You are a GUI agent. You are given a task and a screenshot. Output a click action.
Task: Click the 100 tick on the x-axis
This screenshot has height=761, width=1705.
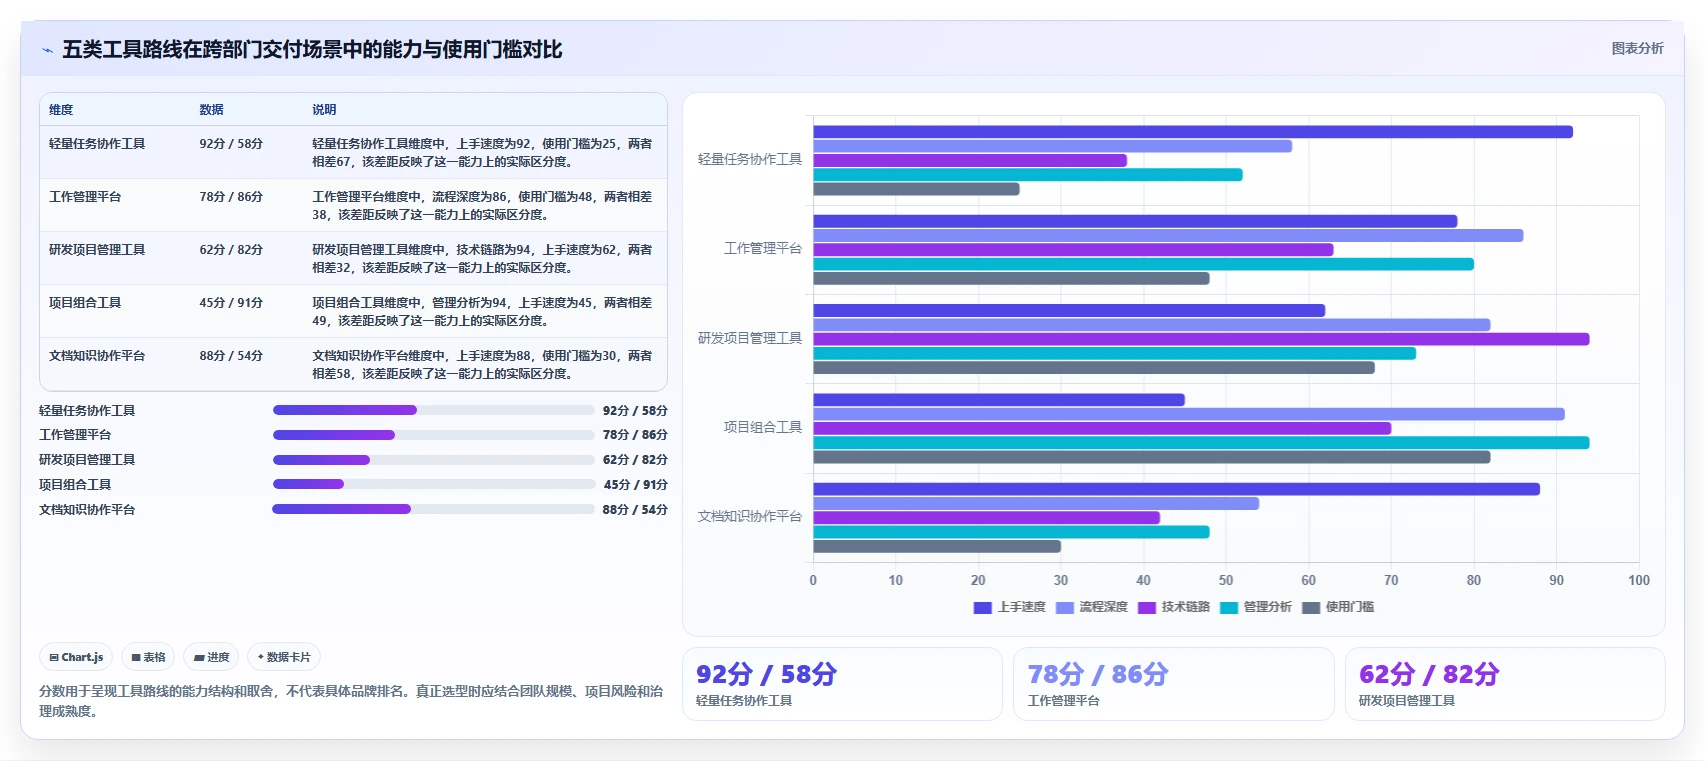(x=1639, y=580)
